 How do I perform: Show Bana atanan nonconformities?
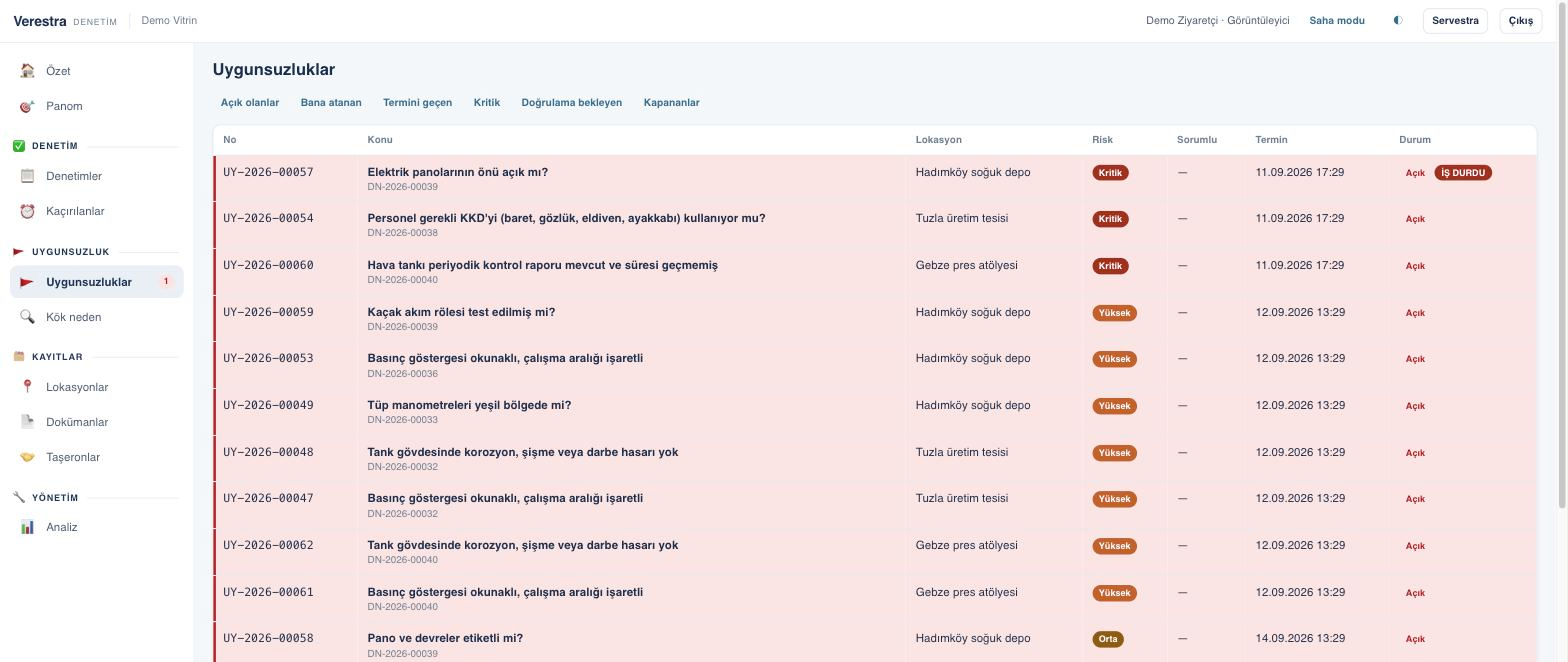click(x=331, y=102)
